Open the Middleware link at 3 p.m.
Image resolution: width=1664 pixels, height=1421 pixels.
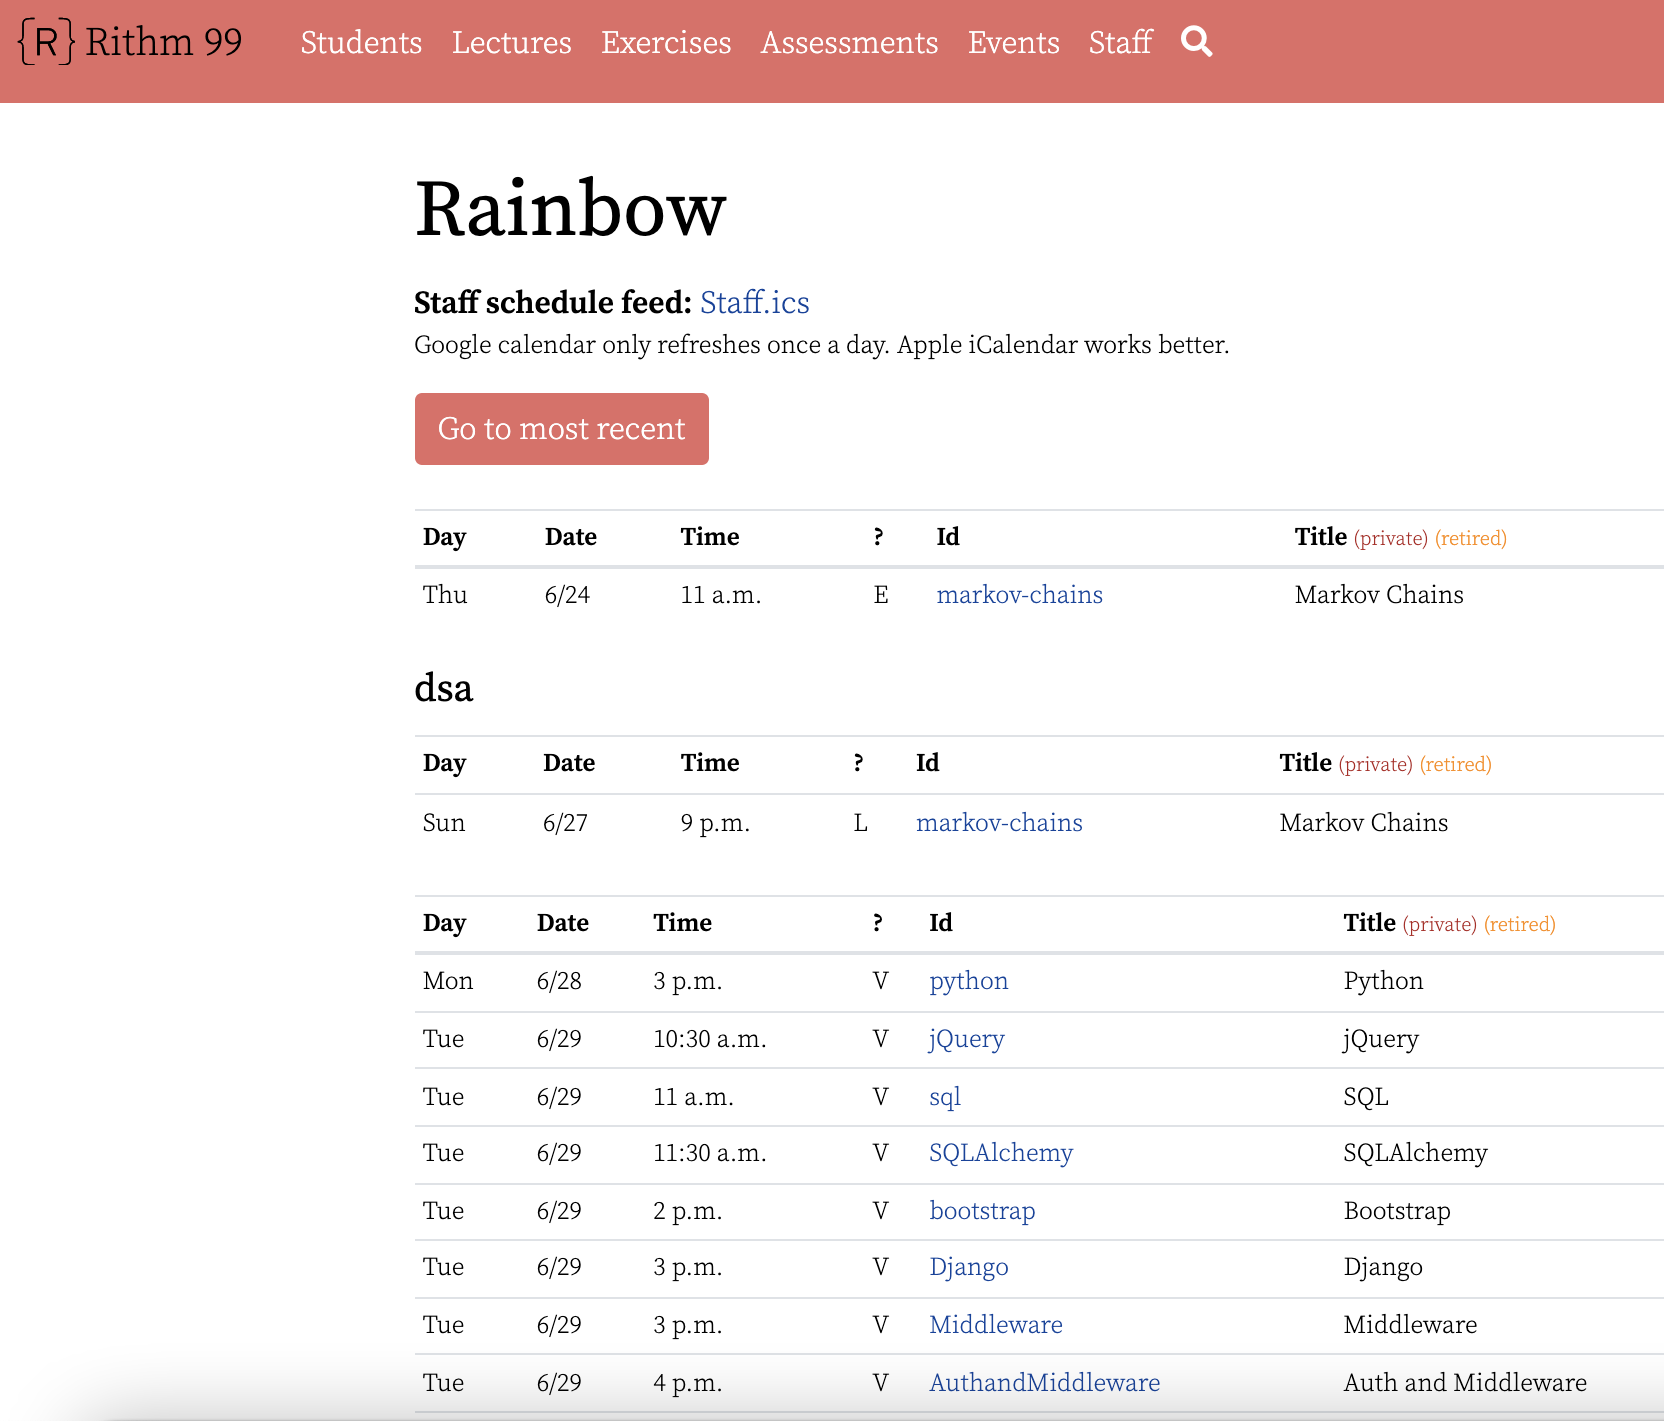click(x=995, y=1325)
